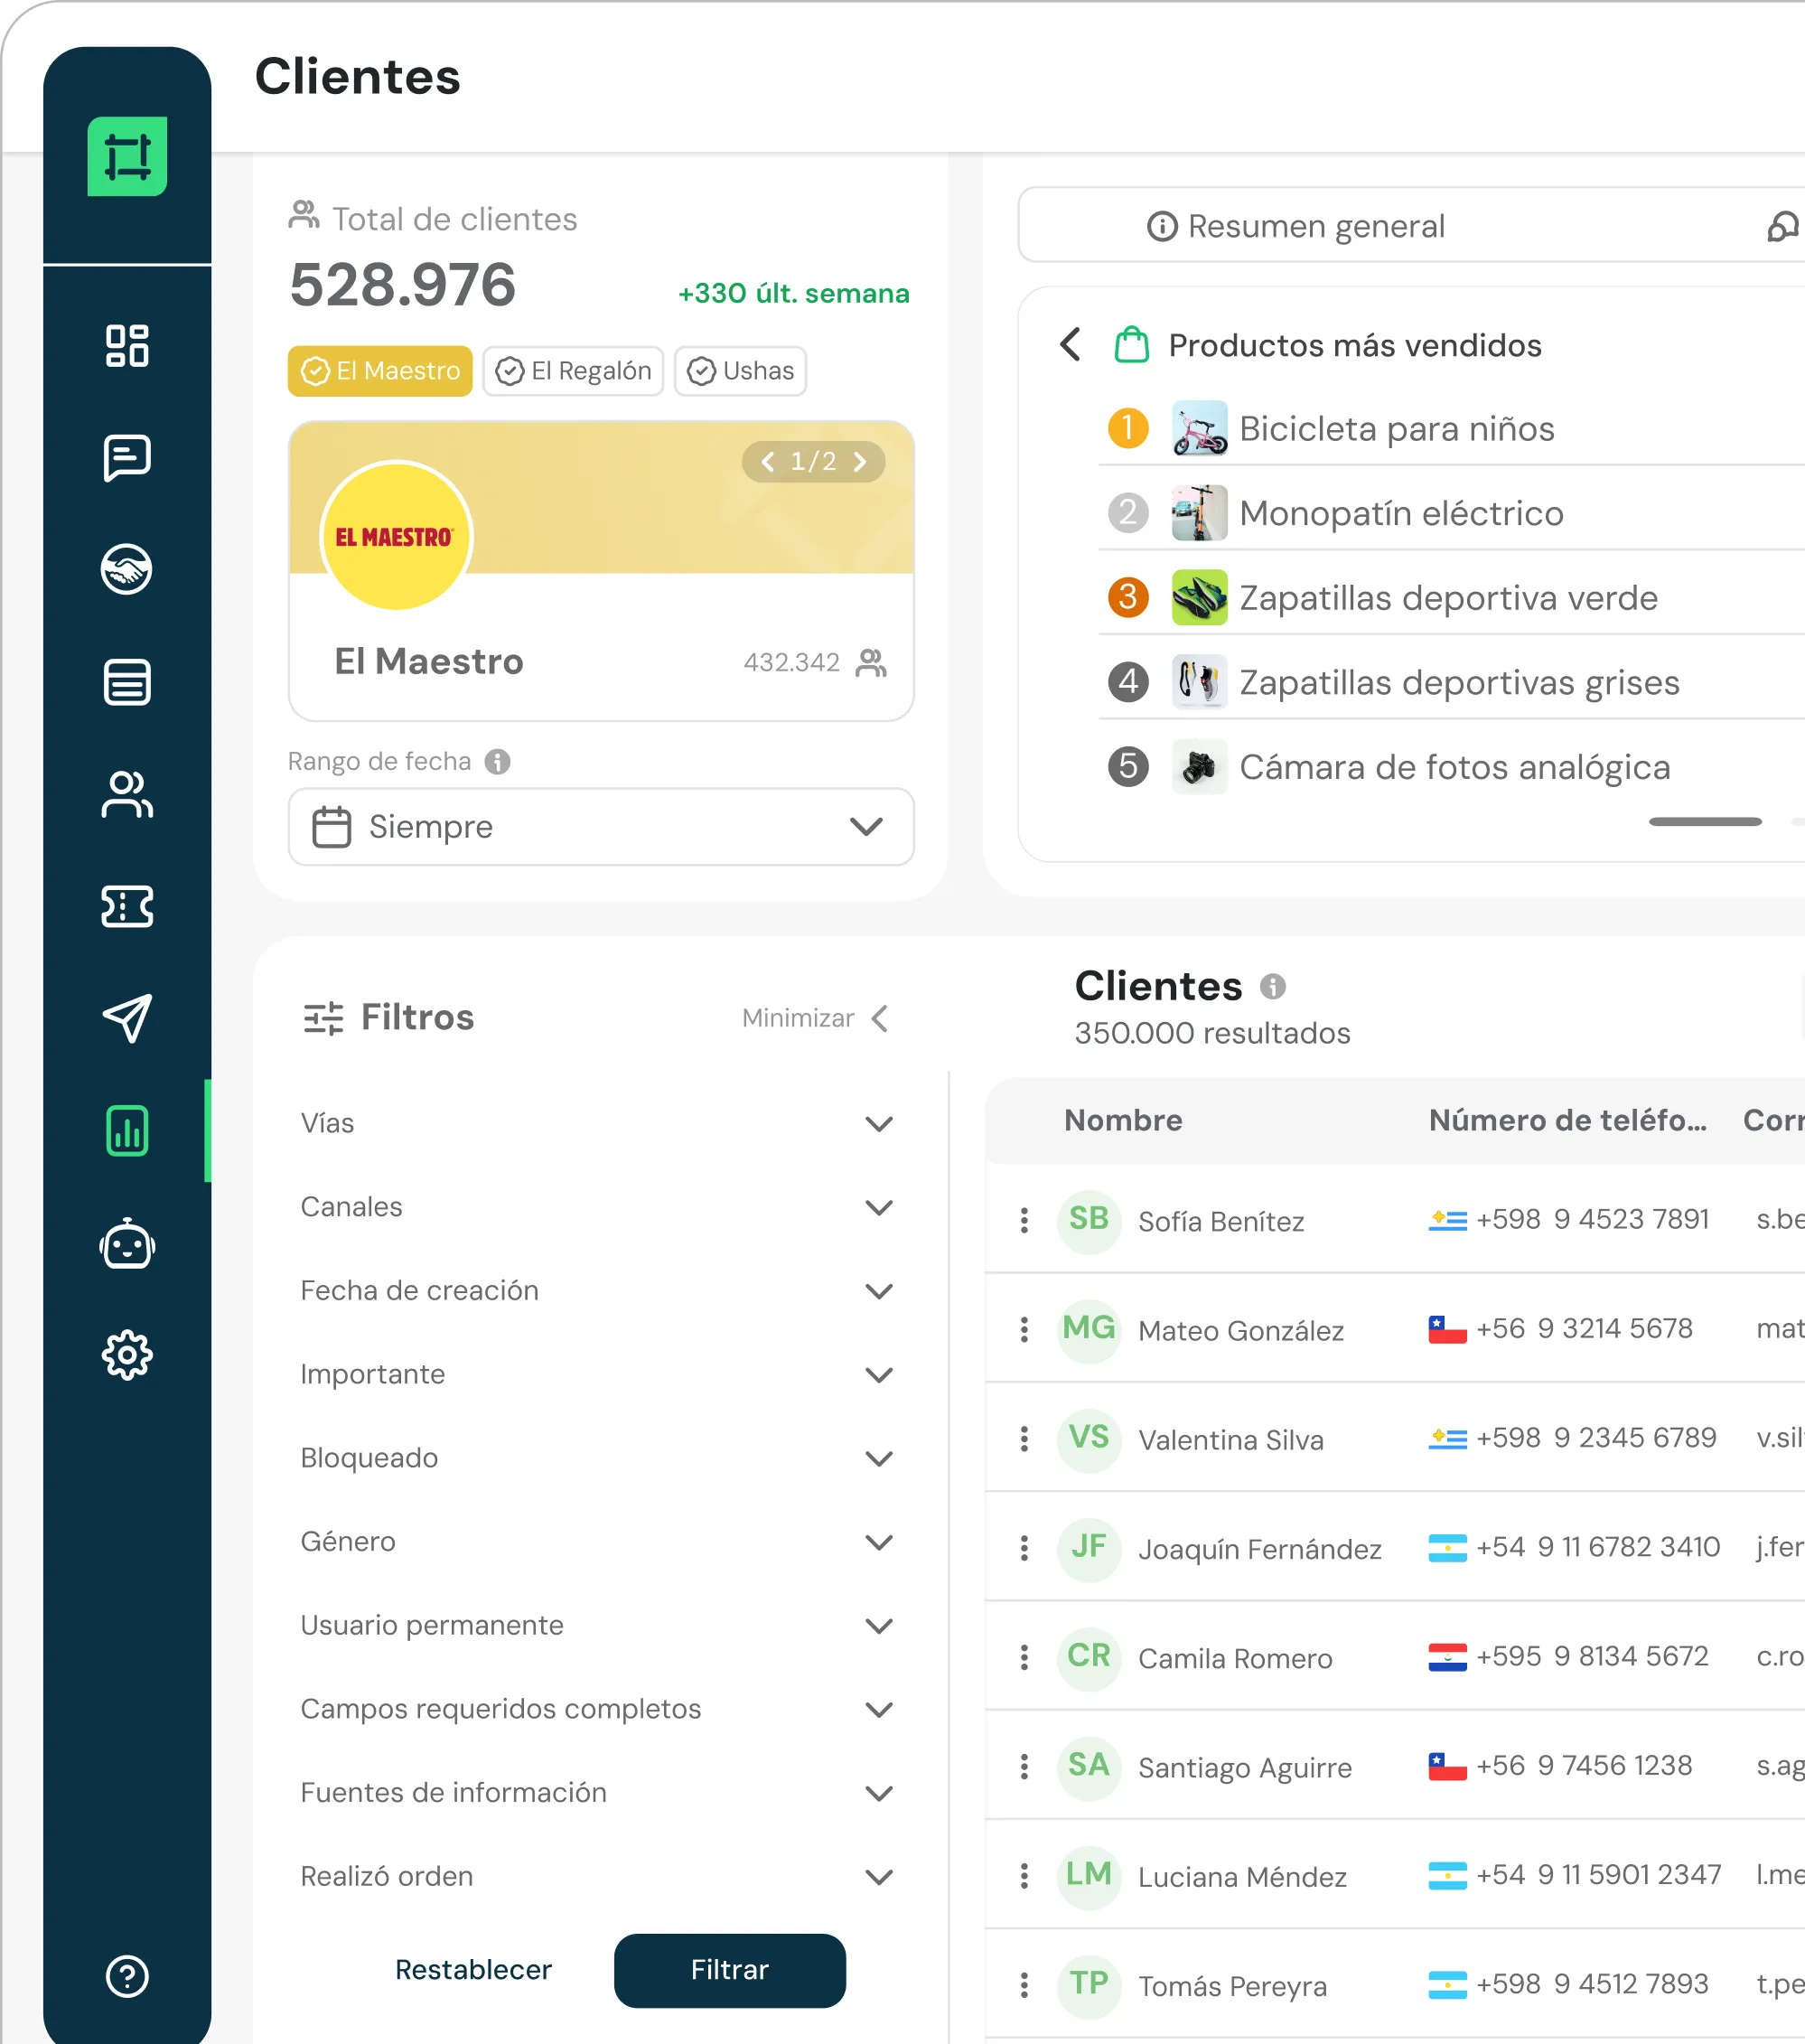Viewport: 1805px width, 2044px height.
Task: Open the robot bot sidebar icon
Action: tap(127, 1244)
